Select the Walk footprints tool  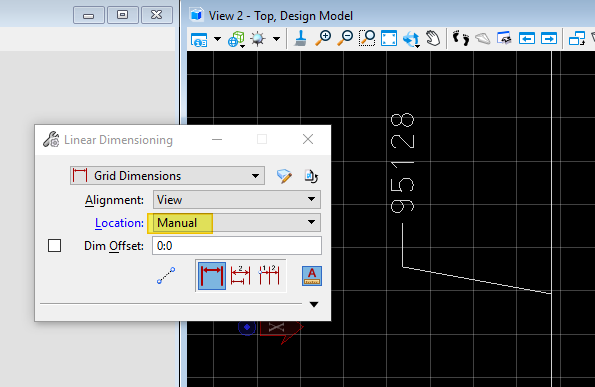461,38
